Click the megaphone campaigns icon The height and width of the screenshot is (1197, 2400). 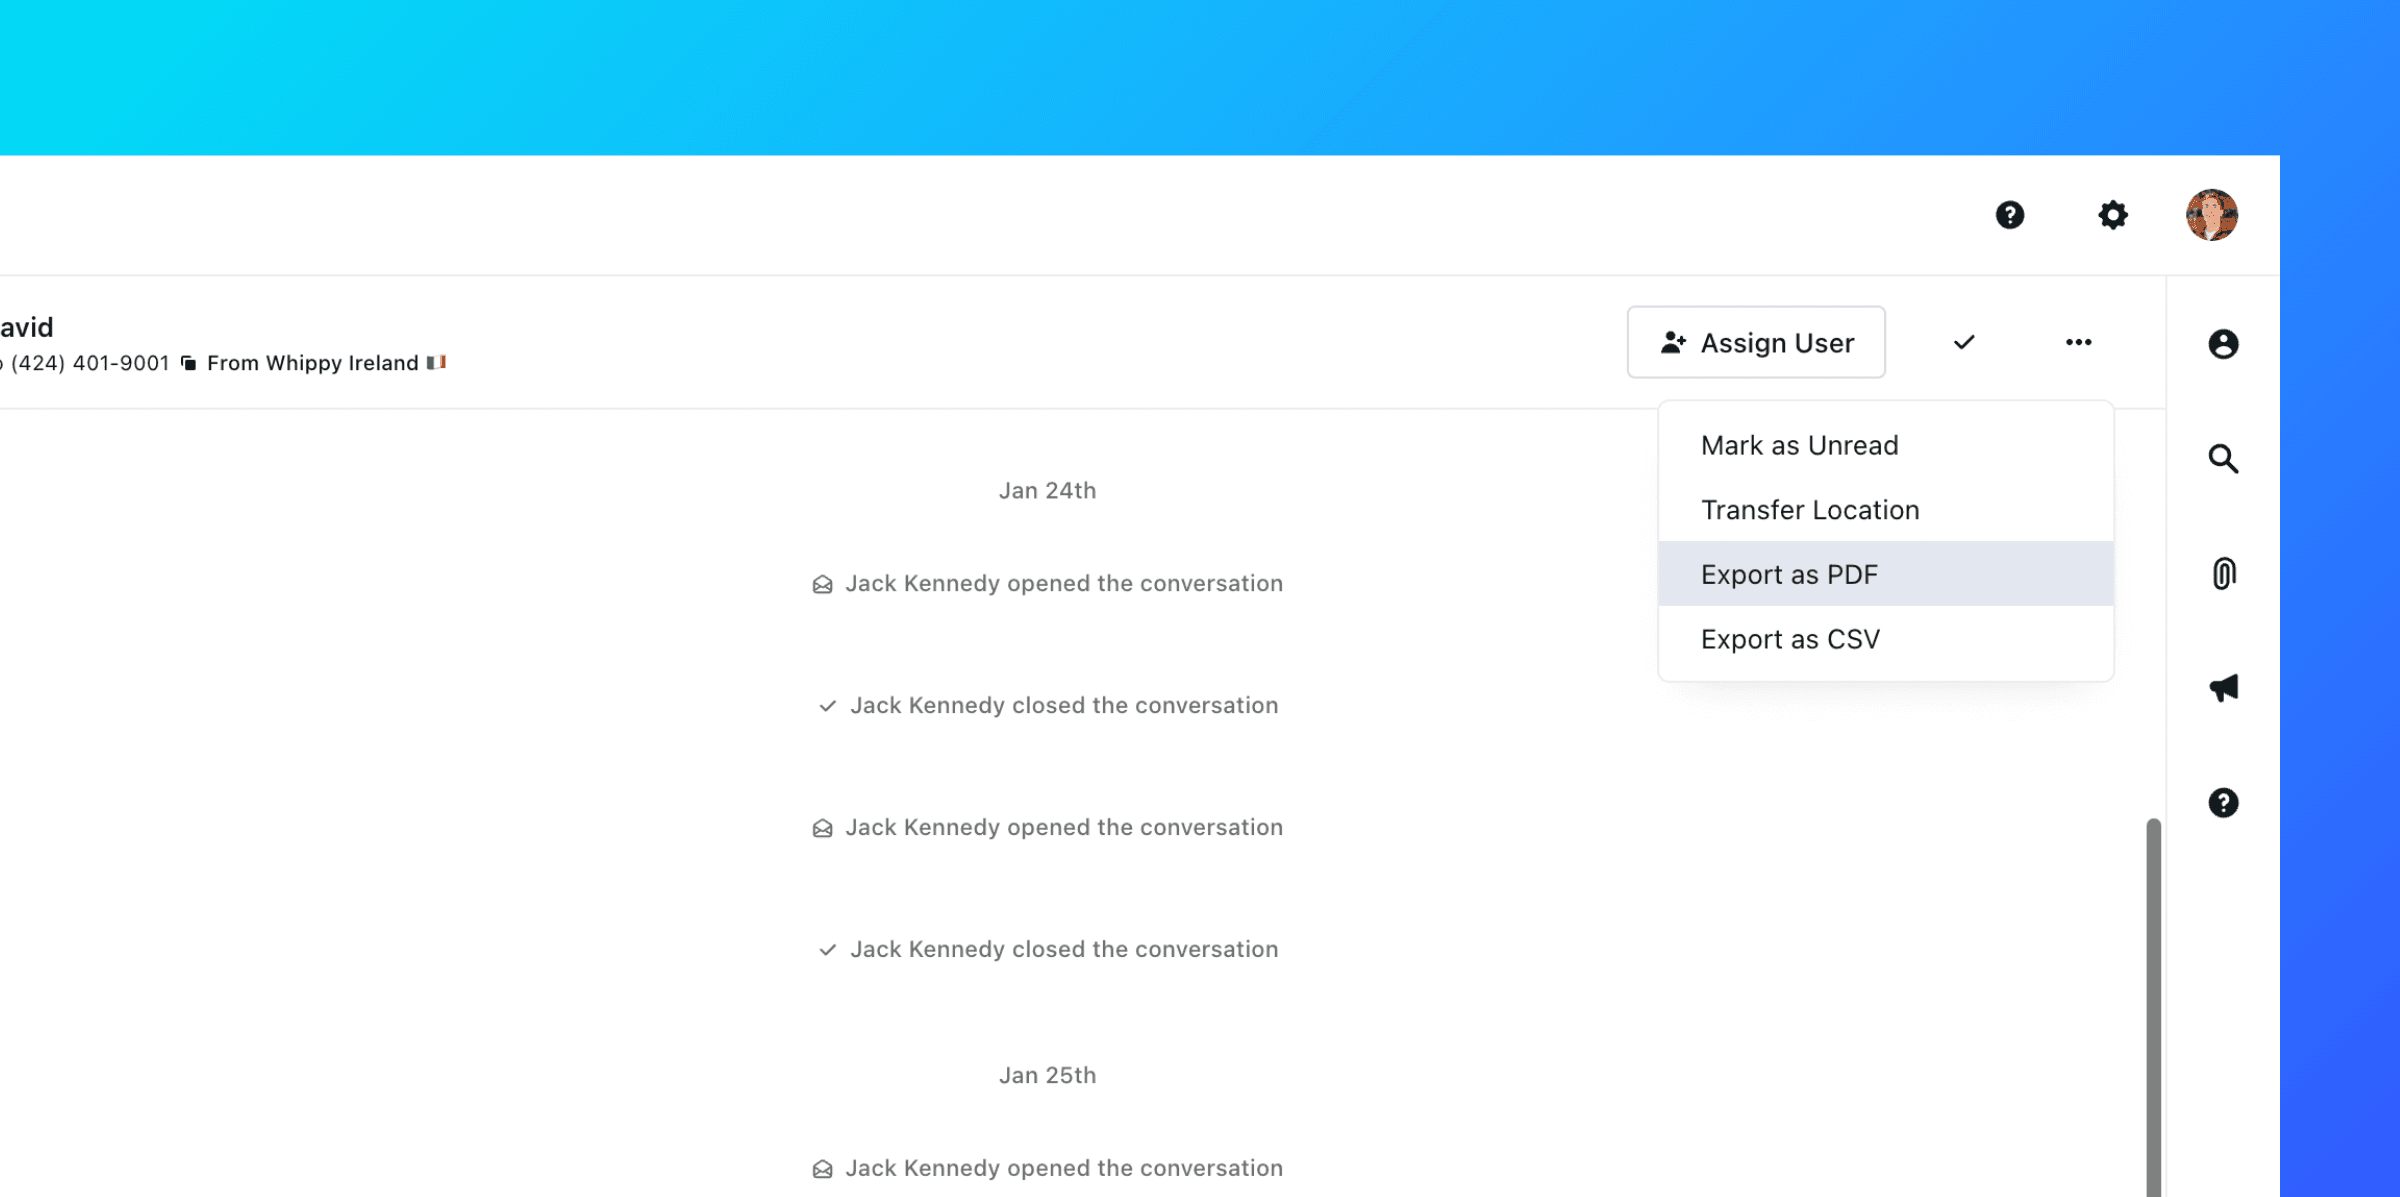pos(2222,687)
